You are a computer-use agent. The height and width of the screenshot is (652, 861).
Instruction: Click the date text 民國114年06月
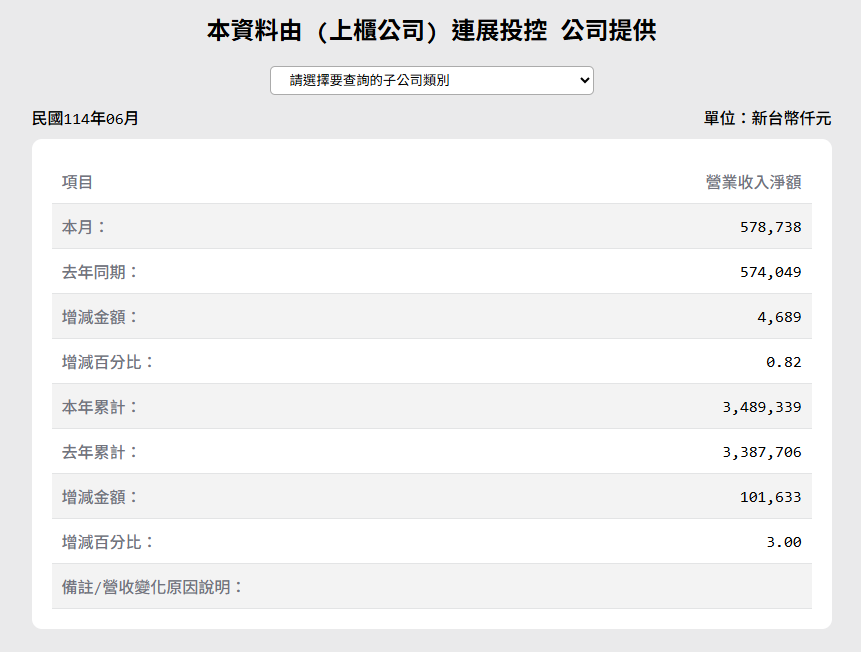pos(85,119)
